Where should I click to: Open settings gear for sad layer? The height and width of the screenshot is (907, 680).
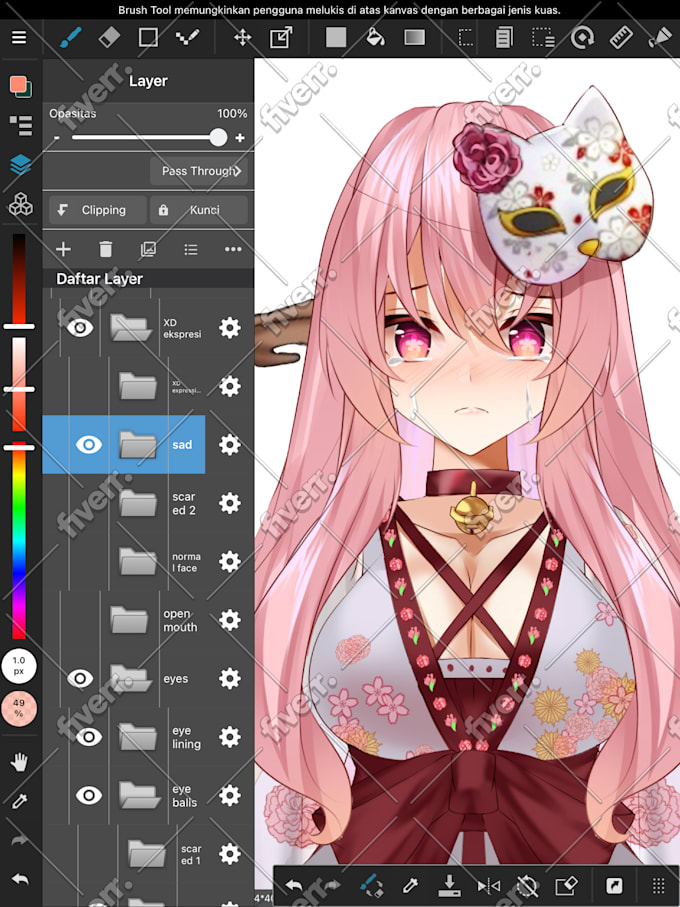230,445
